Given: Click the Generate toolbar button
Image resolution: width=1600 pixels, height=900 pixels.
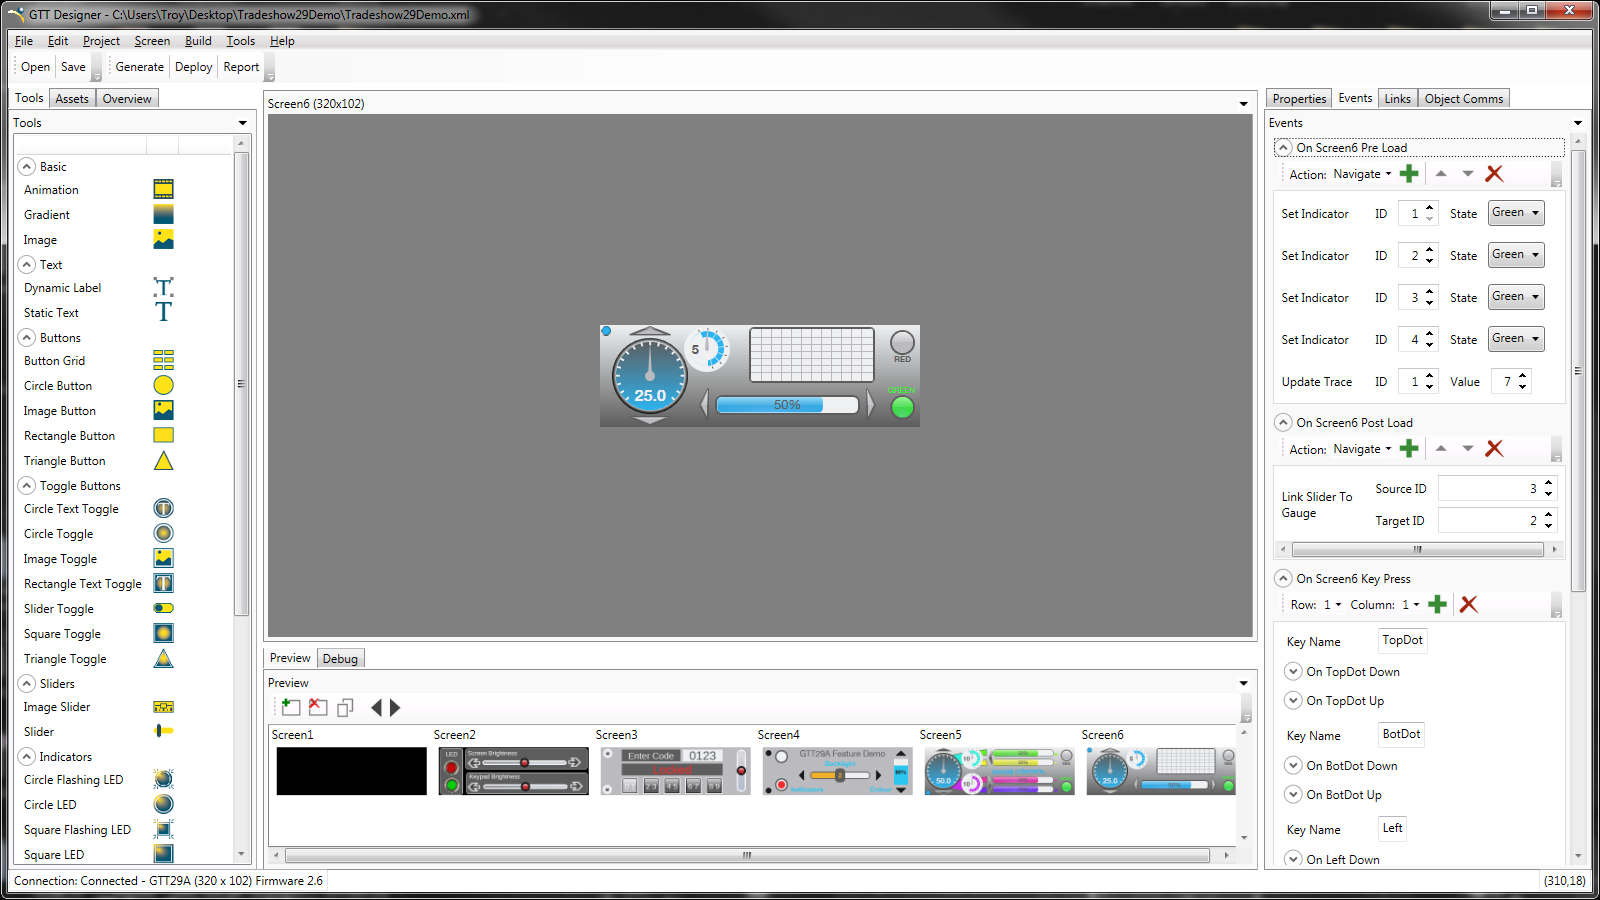Looking at the screenshot, I should coord(140,67).
